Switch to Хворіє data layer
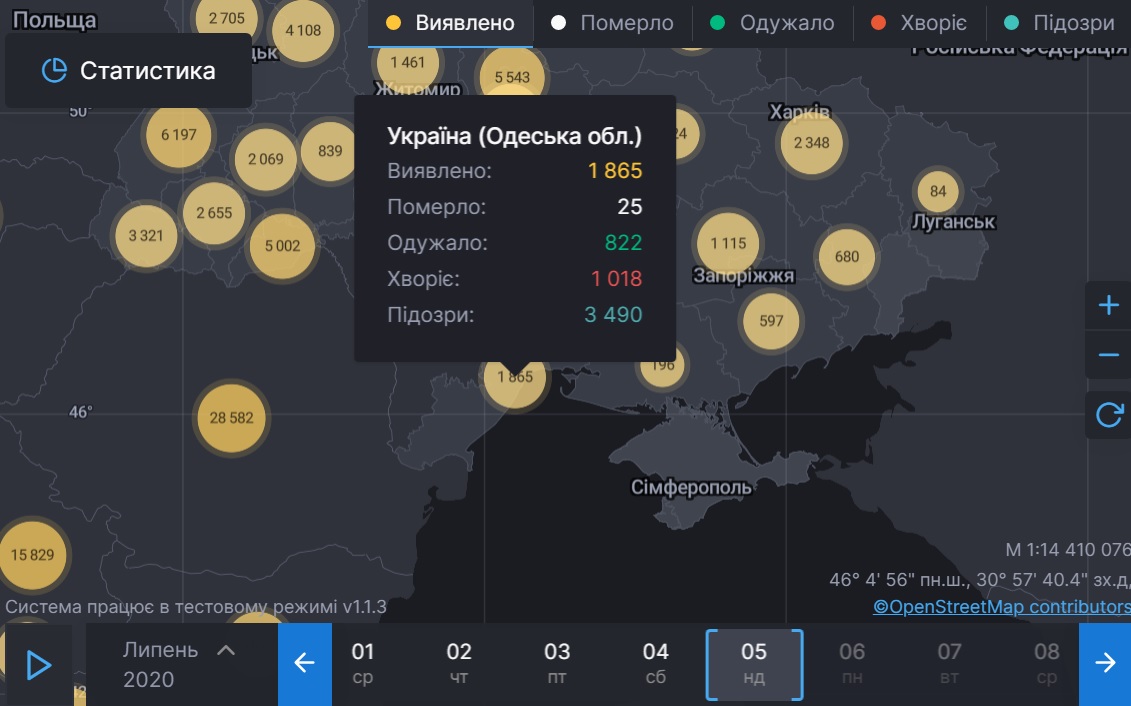 click(919, 23)
